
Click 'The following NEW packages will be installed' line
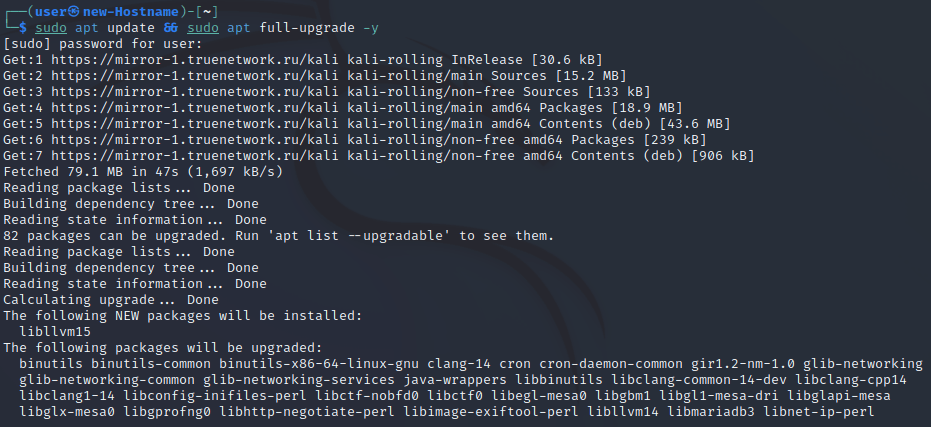(x=183, y=316)
